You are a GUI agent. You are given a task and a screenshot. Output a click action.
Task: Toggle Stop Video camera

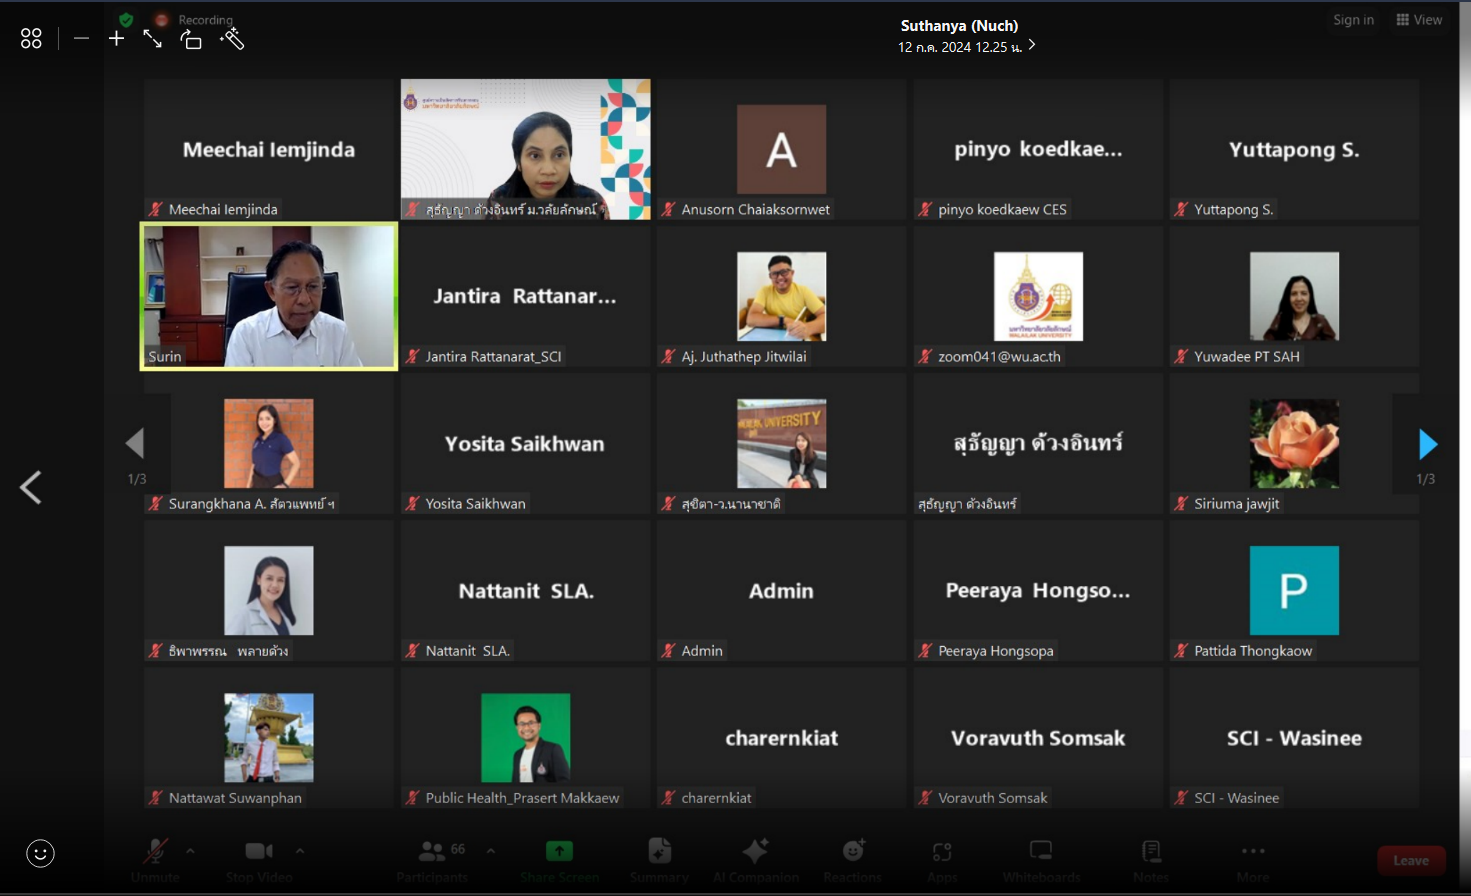click(259, 852)
